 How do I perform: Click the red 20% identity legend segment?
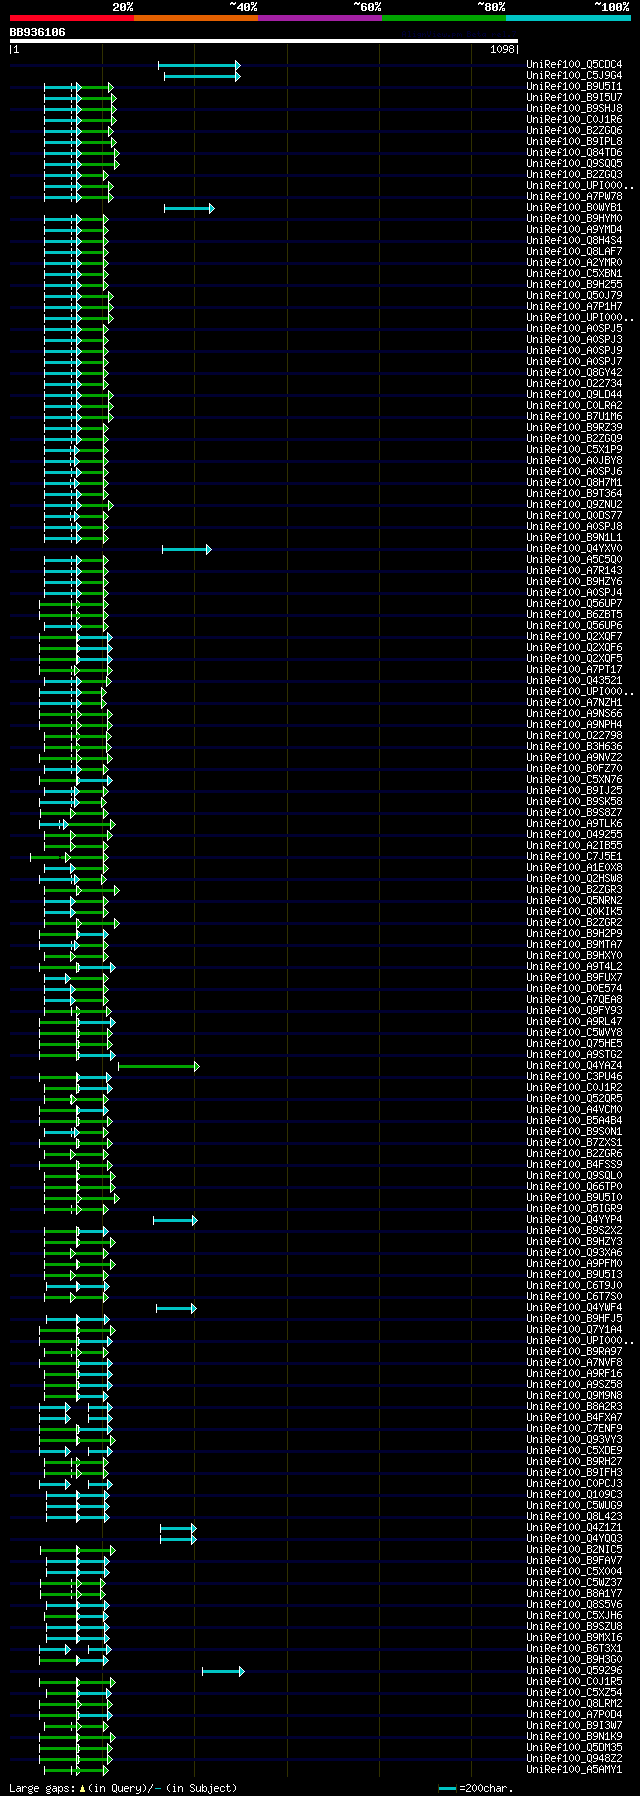tap(71, 18)
